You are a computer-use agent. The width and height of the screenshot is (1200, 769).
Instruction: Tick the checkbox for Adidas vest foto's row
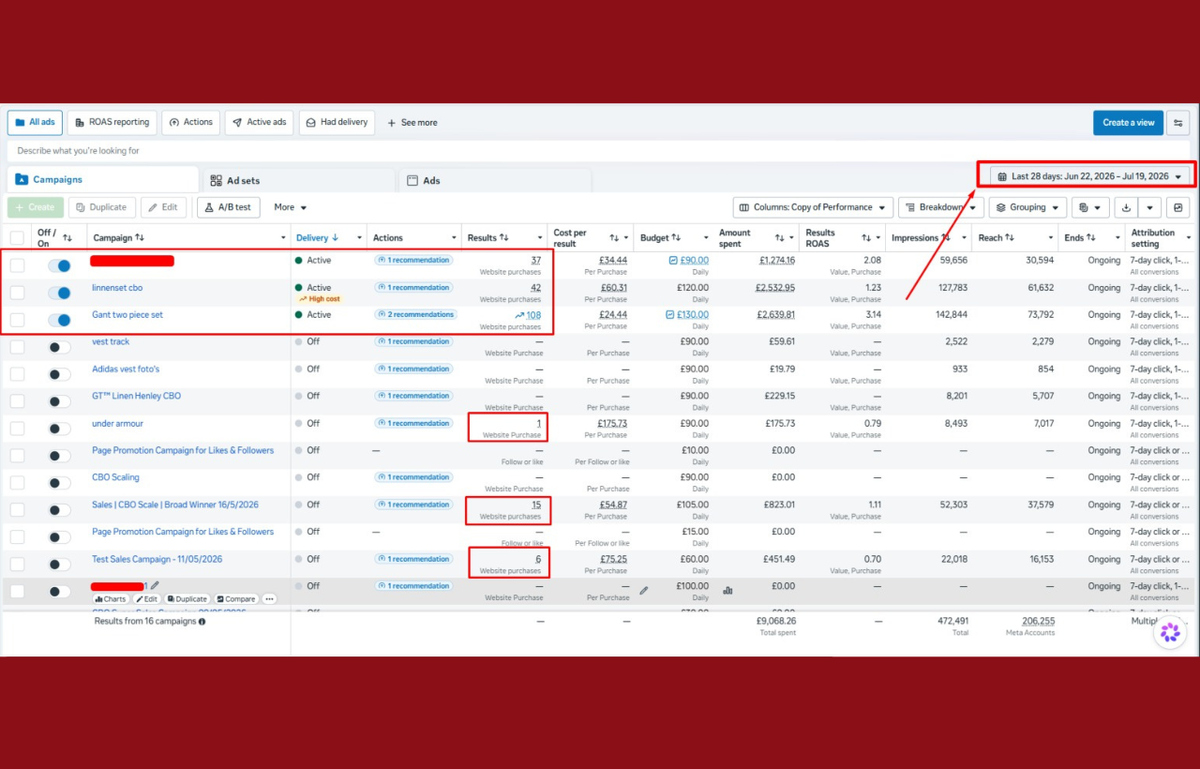[17, 374]
